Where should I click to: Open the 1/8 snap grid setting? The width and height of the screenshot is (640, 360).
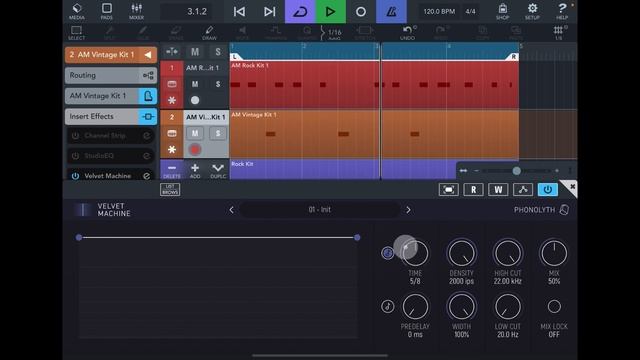click(558, 33)
